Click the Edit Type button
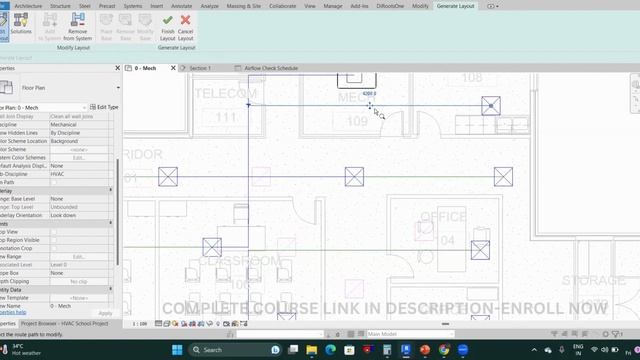This screenshot has height=360, width=640. (104, 107)
